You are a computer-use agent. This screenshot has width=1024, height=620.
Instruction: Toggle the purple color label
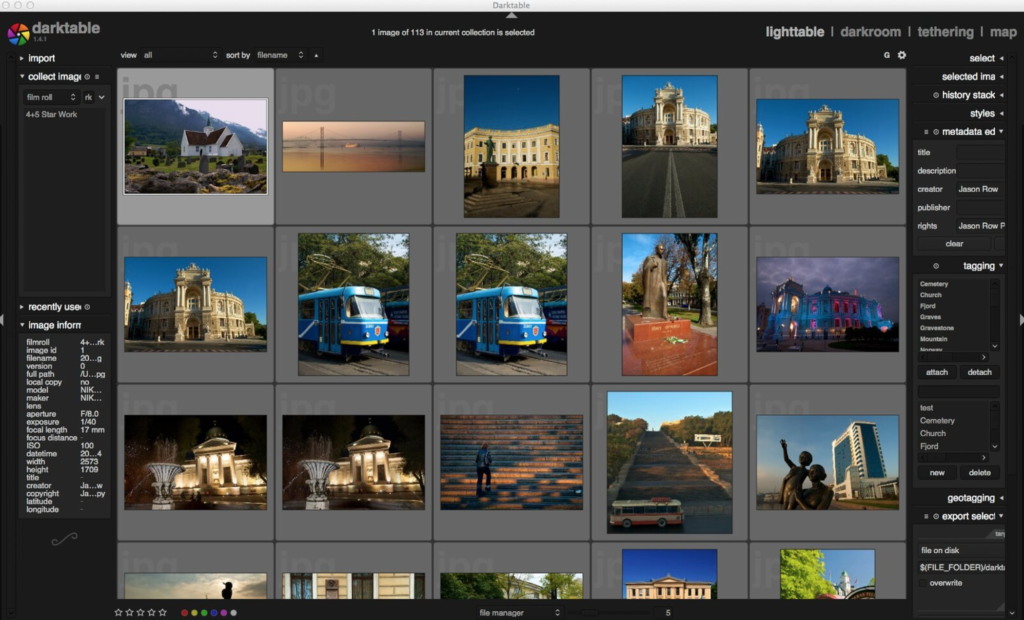click(224, 613)
